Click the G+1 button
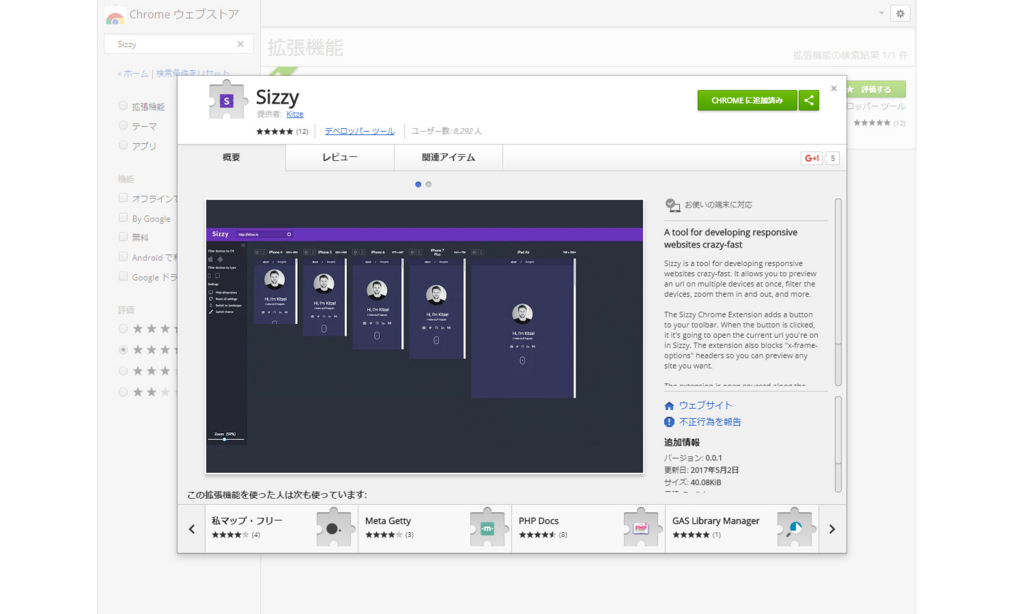The width and height of the screenshot is (1024, 614). click(812, 158)
